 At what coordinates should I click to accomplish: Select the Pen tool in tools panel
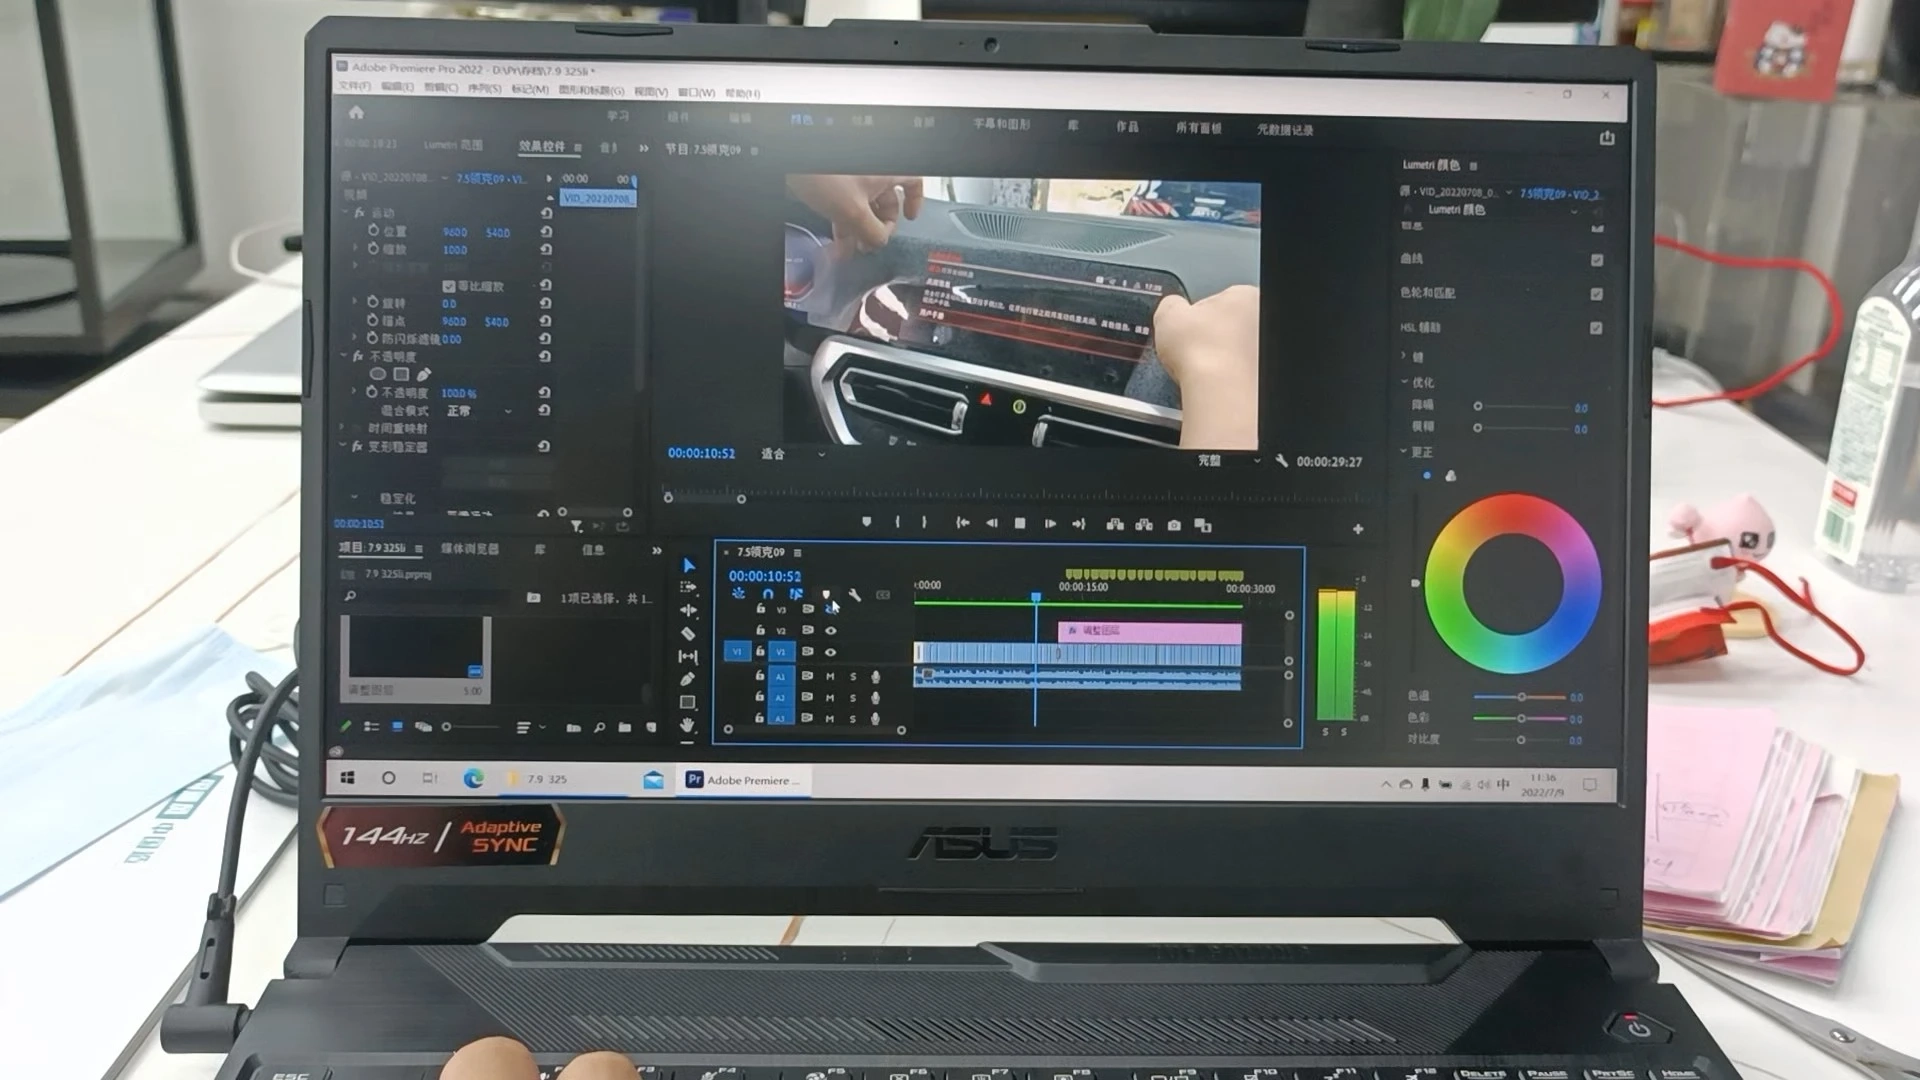pyautogui.click(x=687, y=679)
